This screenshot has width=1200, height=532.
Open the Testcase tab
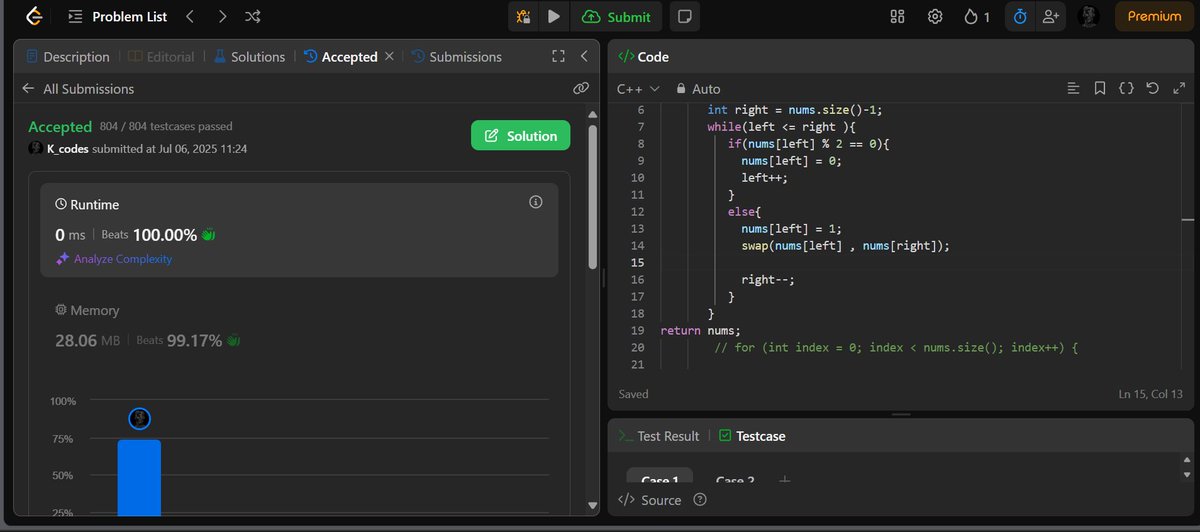click(x=752, y=436)
